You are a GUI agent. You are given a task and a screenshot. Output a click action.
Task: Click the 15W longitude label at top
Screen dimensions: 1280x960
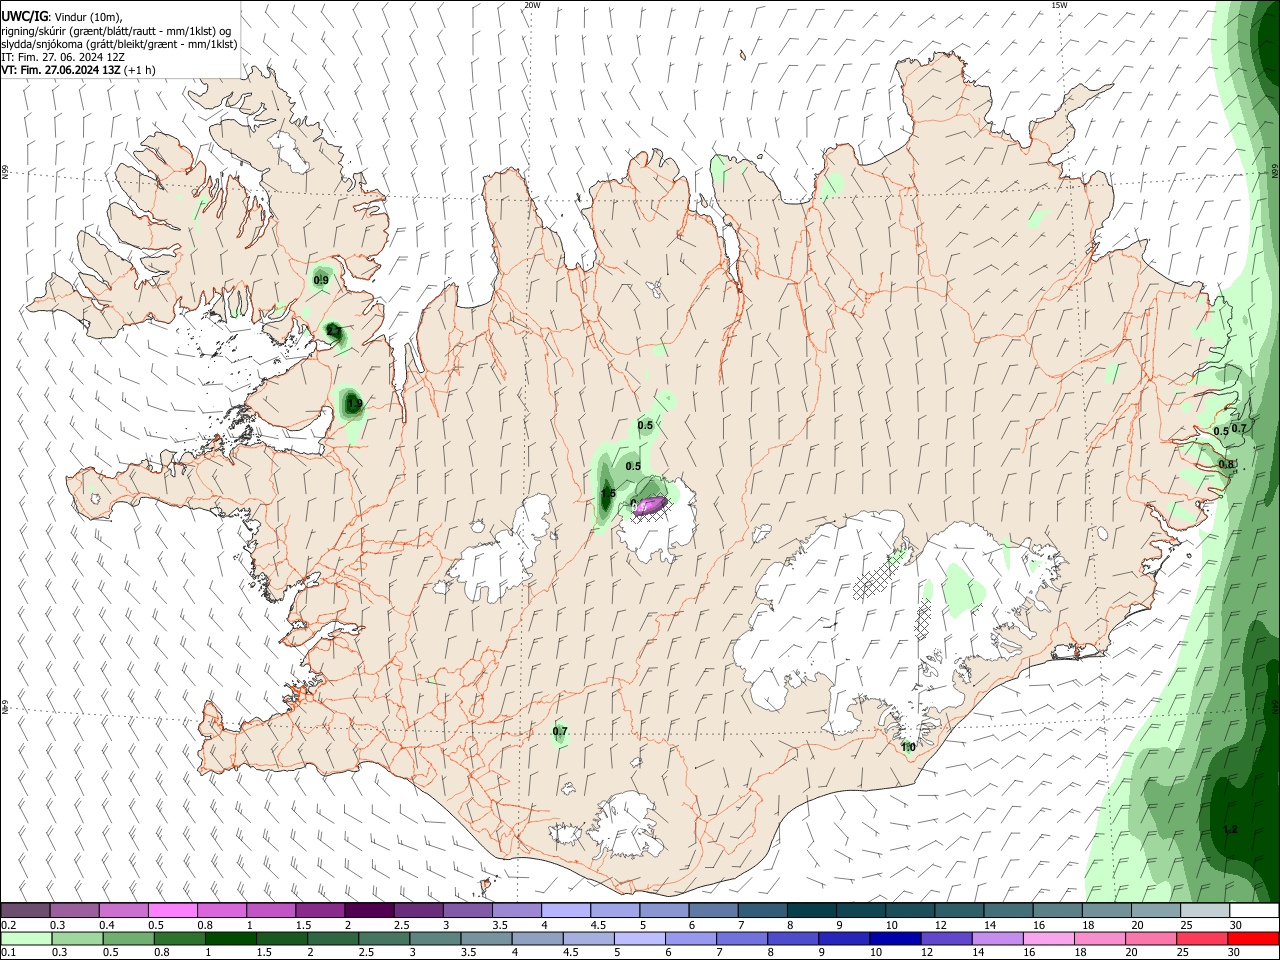pyautogui.click(x=1060, y=5)
